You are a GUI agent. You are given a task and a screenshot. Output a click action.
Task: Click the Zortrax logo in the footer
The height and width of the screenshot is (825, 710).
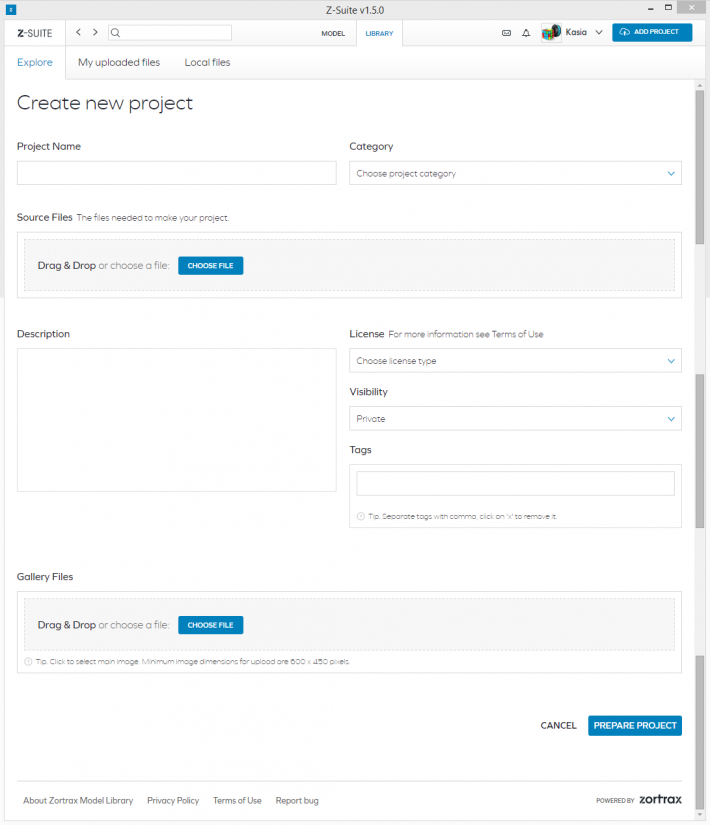660,799
